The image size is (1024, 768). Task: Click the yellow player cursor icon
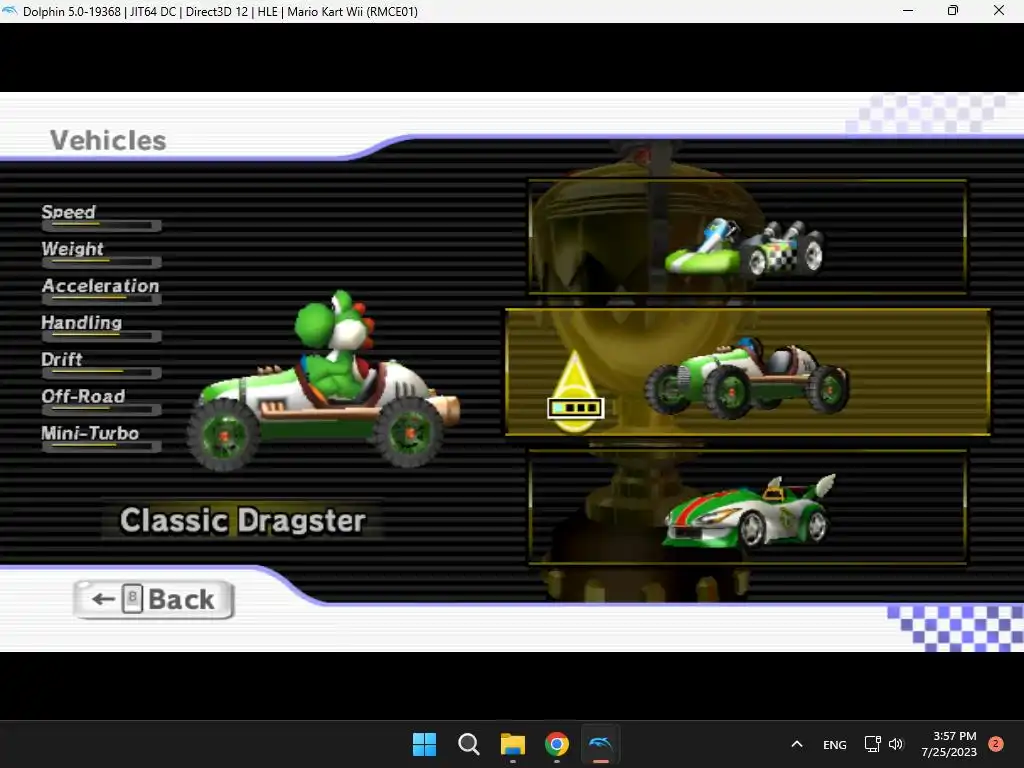pyautogui.click(x=575, y=393)
